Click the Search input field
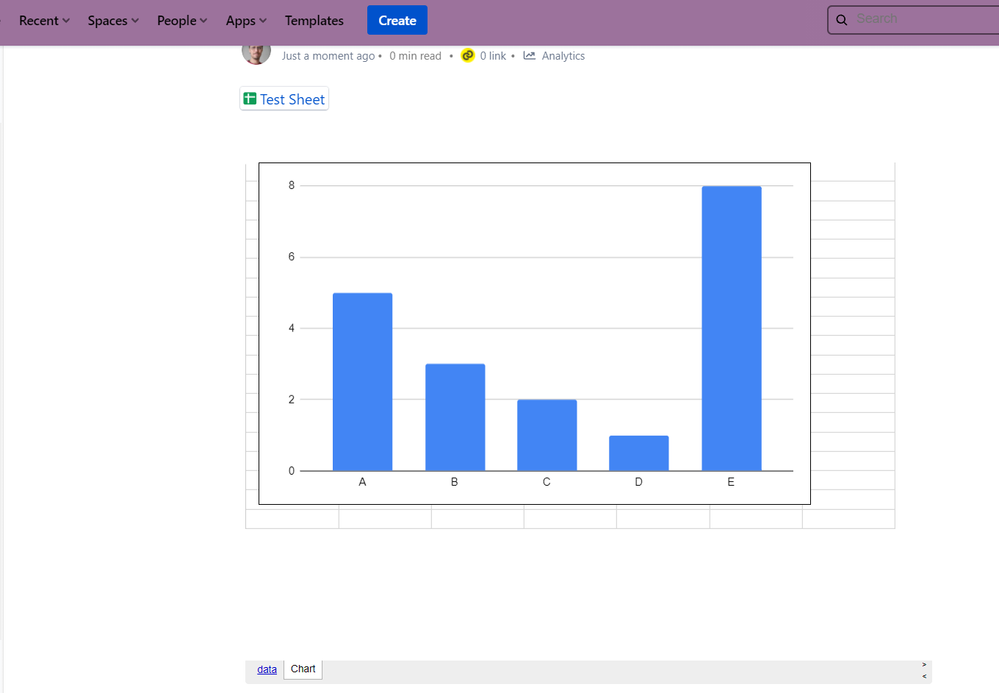This screenshot has width=999, height=693. tap(910, 19)
